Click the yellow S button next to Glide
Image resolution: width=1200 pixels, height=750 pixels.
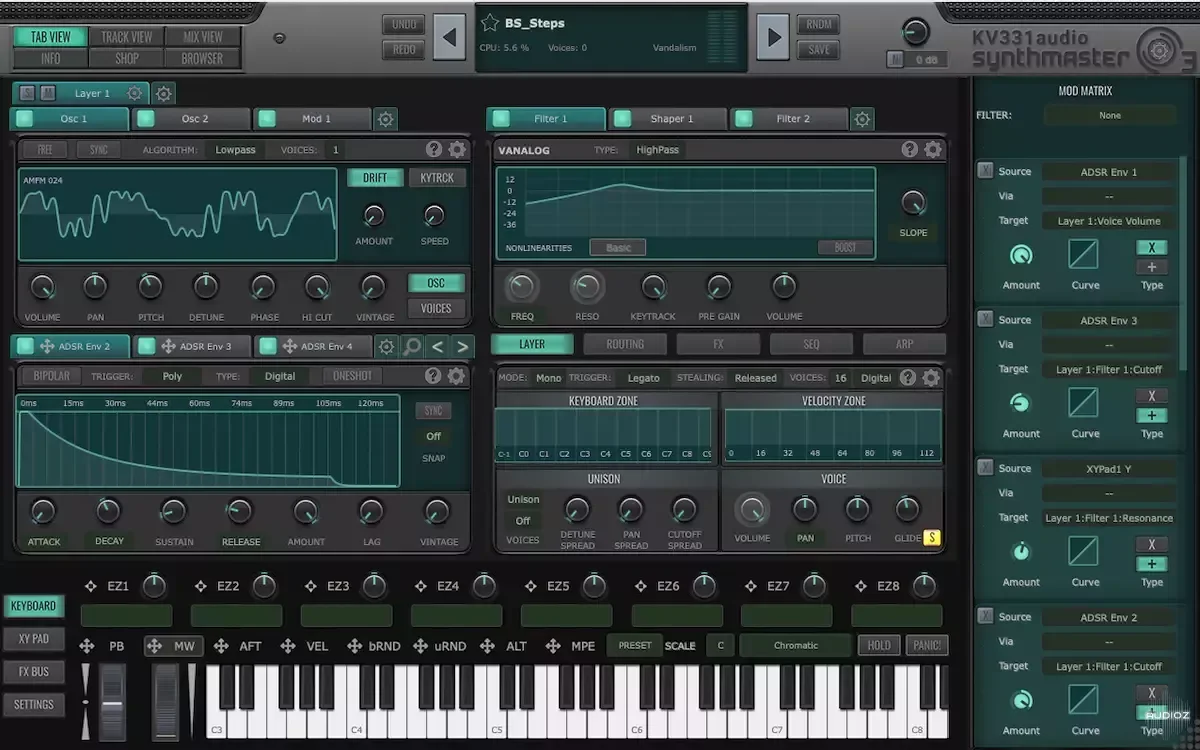(932, 537)
